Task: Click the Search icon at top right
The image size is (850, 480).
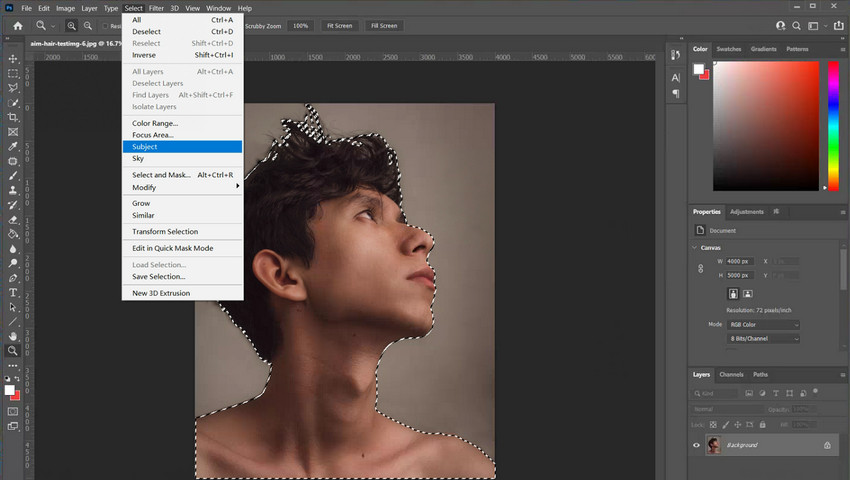Action: click(x=796, y=25)
